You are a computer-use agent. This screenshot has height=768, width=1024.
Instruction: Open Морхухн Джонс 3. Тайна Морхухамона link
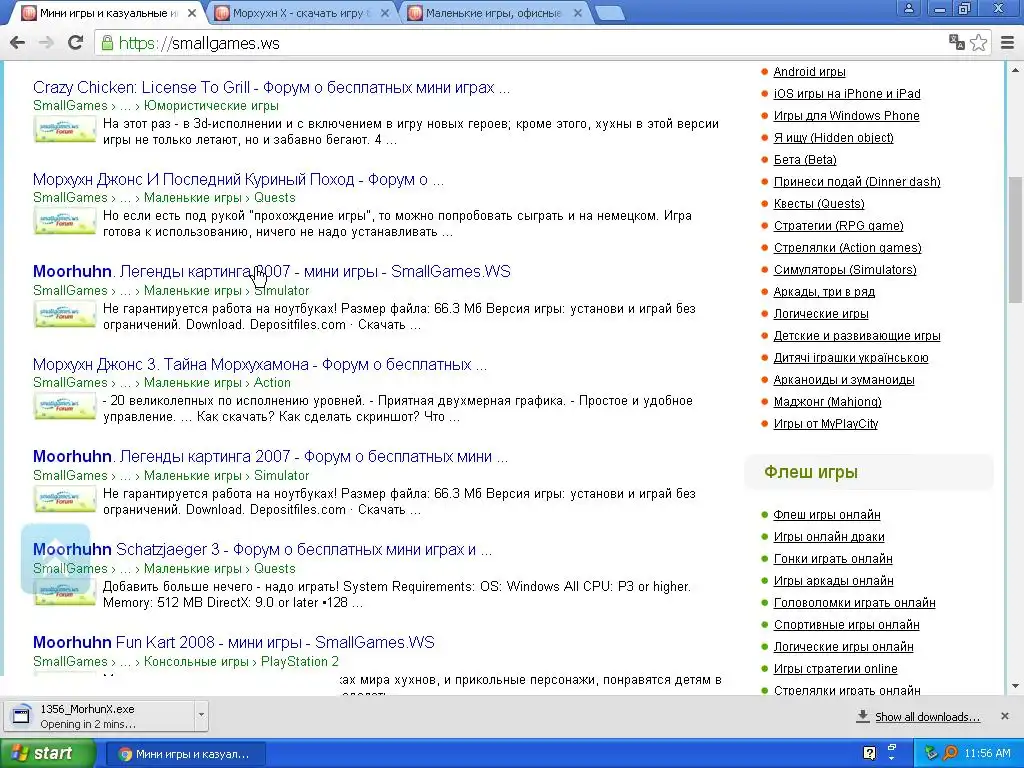[x=259, y=364]
